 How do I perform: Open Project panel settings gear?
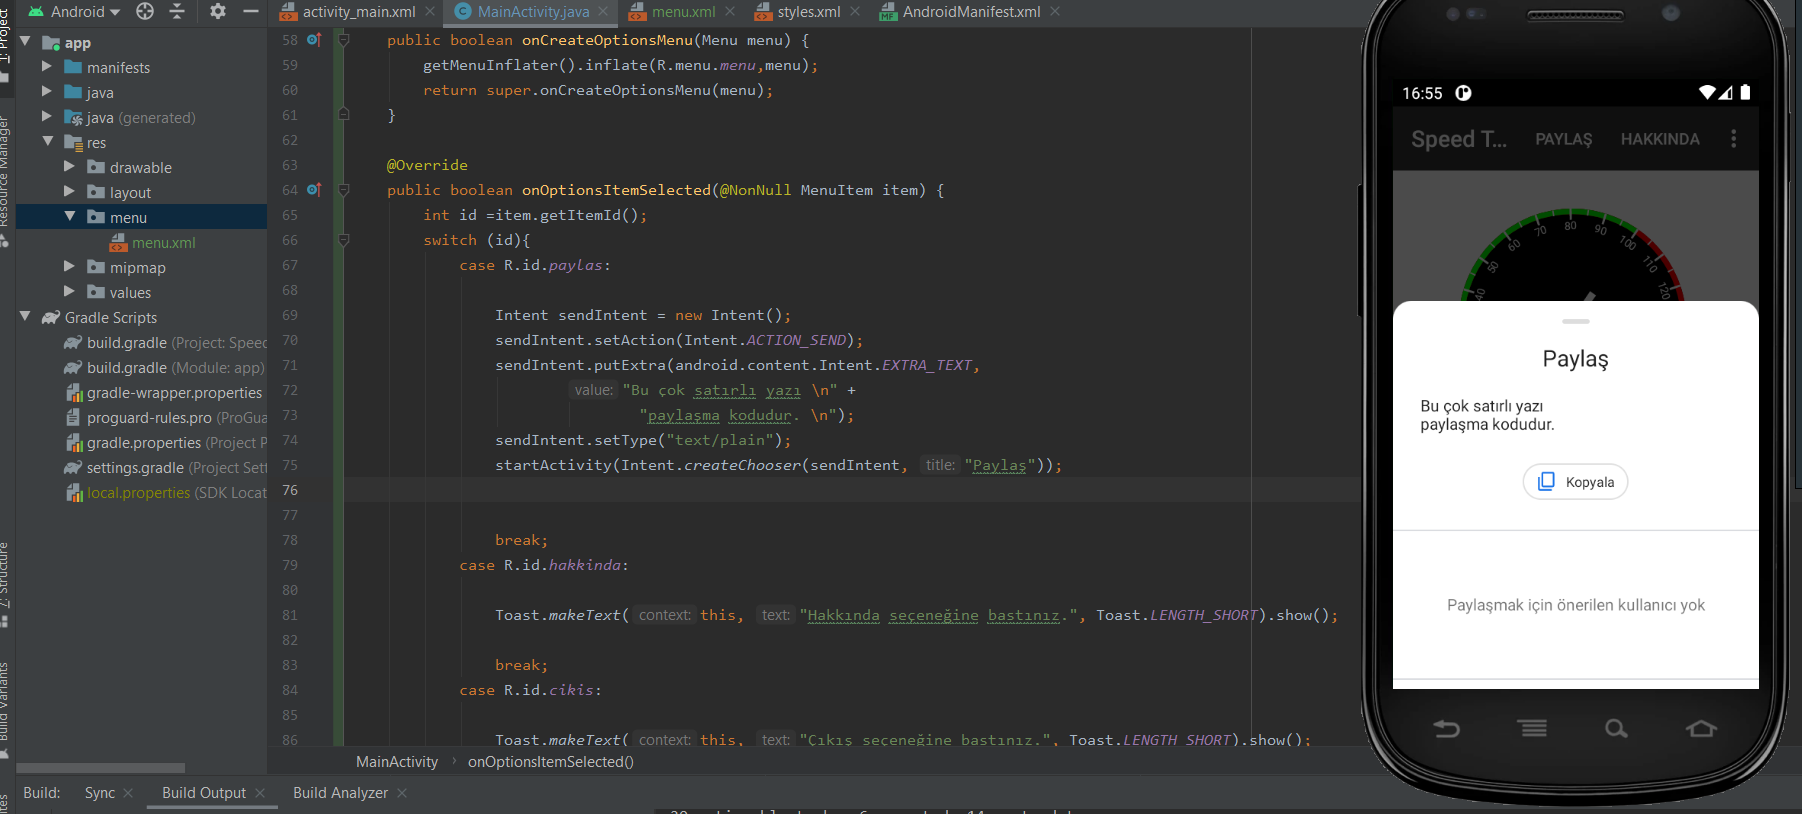(218, 11)
